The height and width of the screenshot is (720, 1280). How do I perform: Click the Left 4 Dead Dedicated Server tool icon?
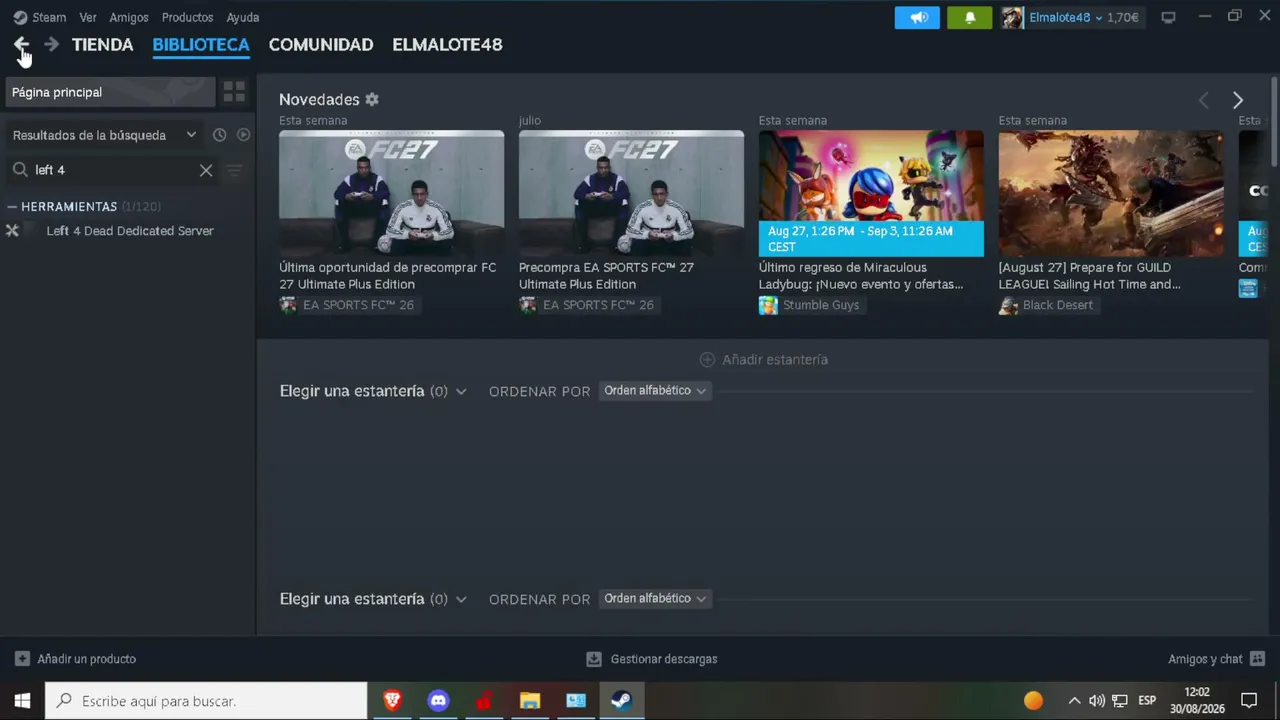(12, 231)
